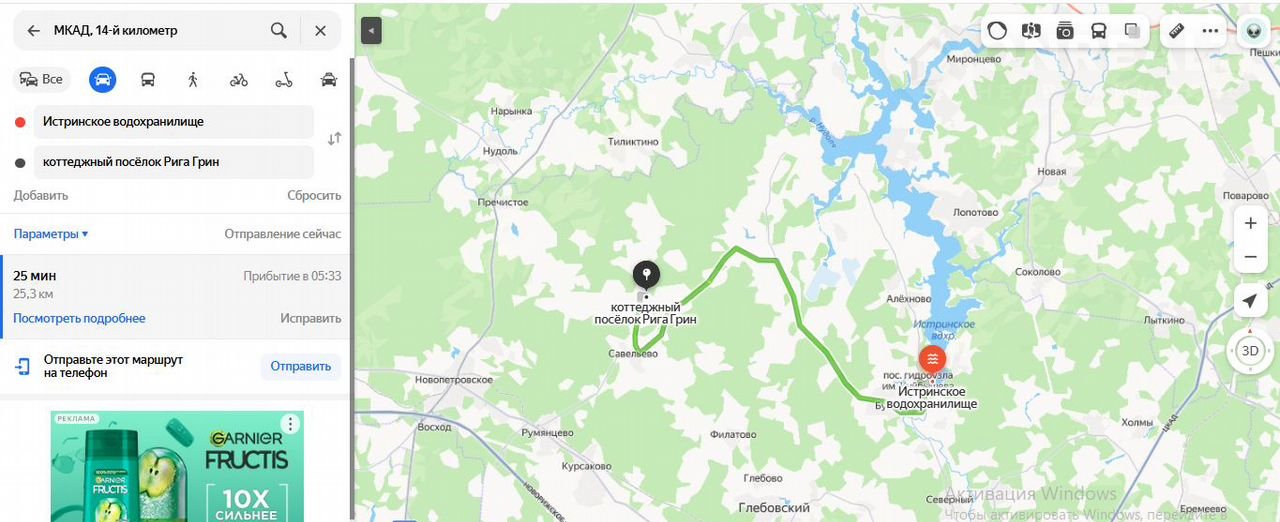Screen dimensions: 1280x522
Task: Toggle the 3D map view
Action: click(1250, 351)
